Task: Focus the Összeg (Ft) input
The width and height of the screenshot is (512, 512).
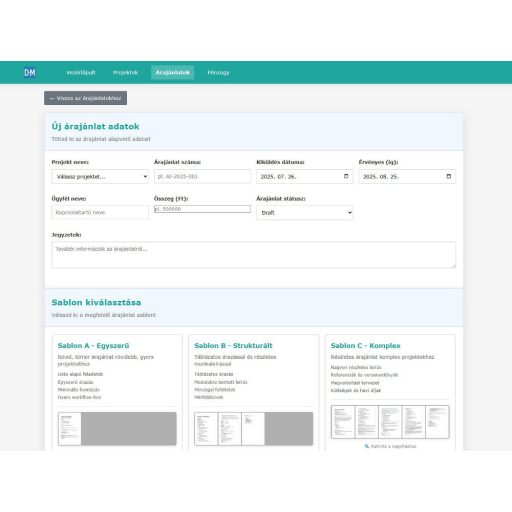Action: tap(202, 209)
